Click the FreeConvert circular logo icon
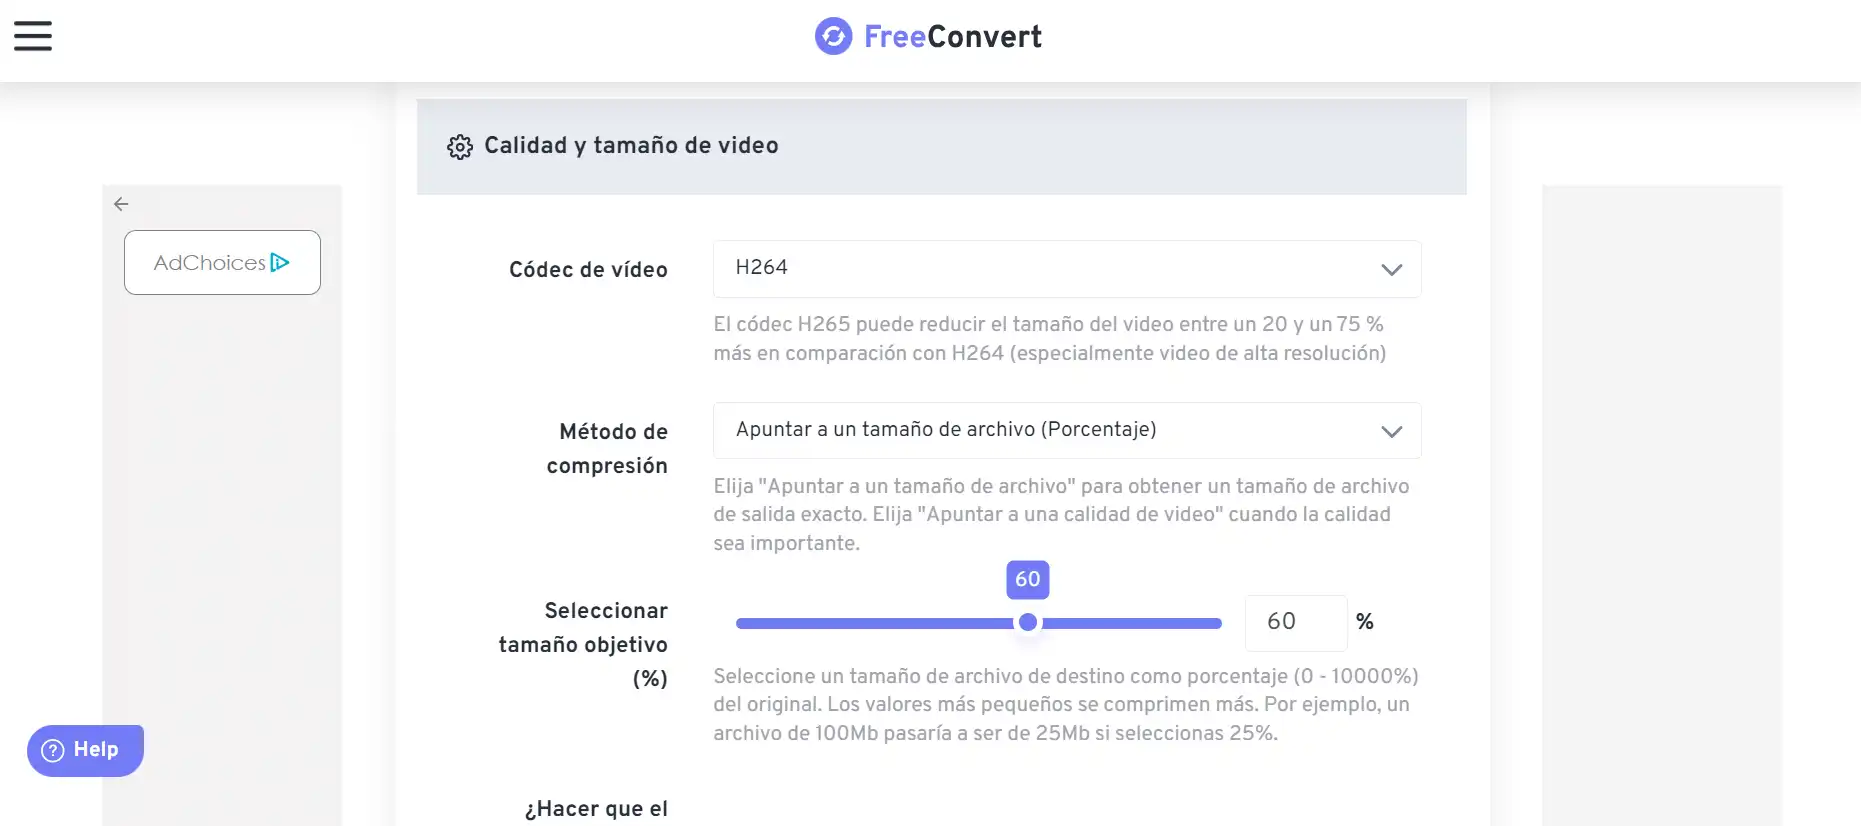The height and width of the screenshot is (826, 1861). click(833, 36)
